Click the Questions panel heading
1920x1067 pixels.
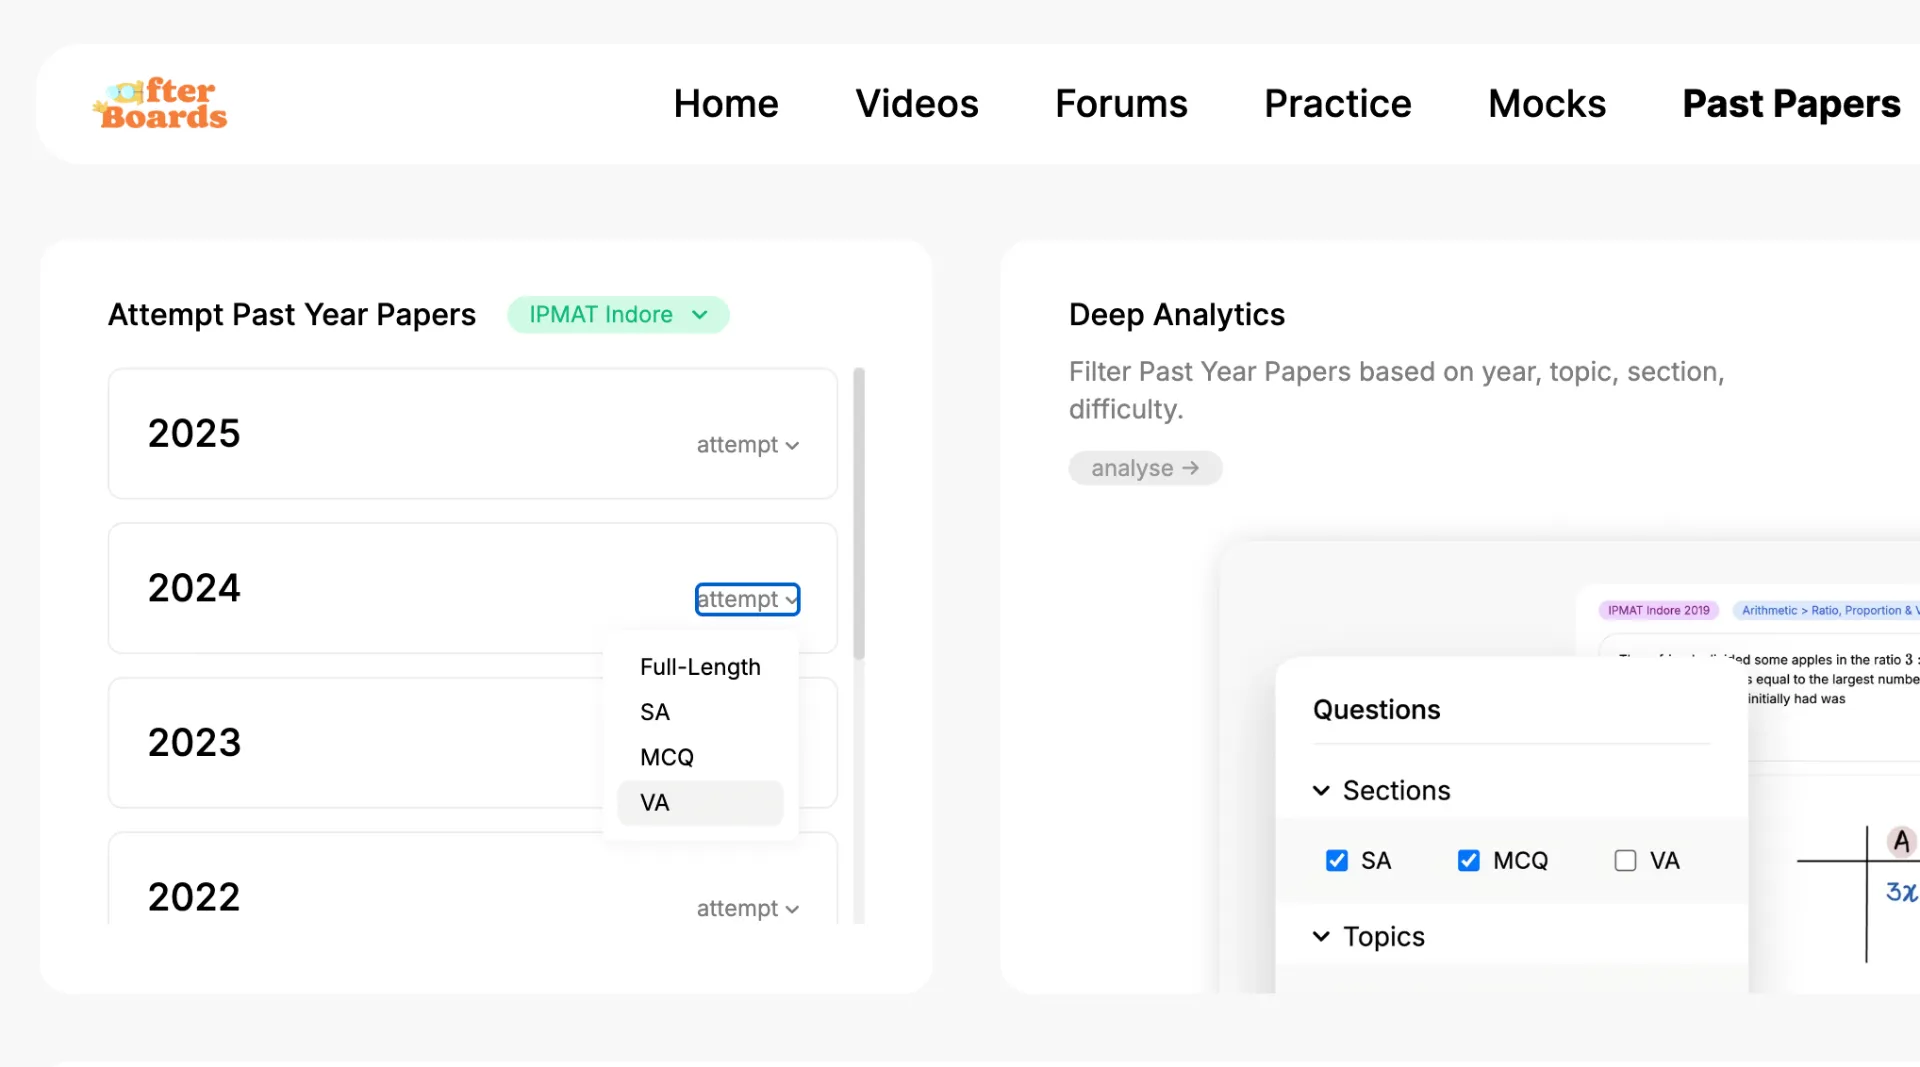pyautogui.click(x=1376, y=710)
